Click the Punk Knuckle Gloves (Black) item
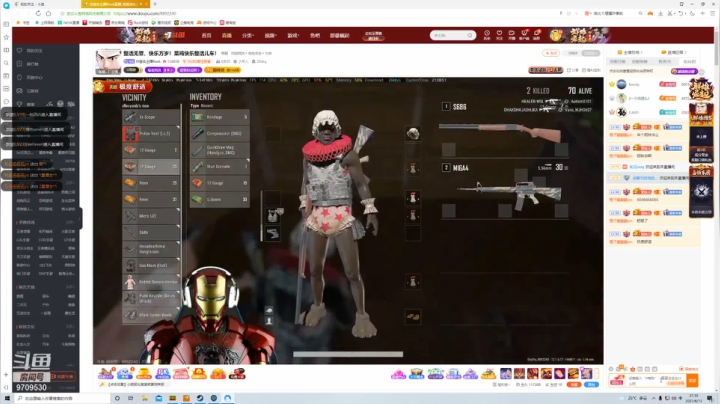The image size is (720, 404). point(151,298)
